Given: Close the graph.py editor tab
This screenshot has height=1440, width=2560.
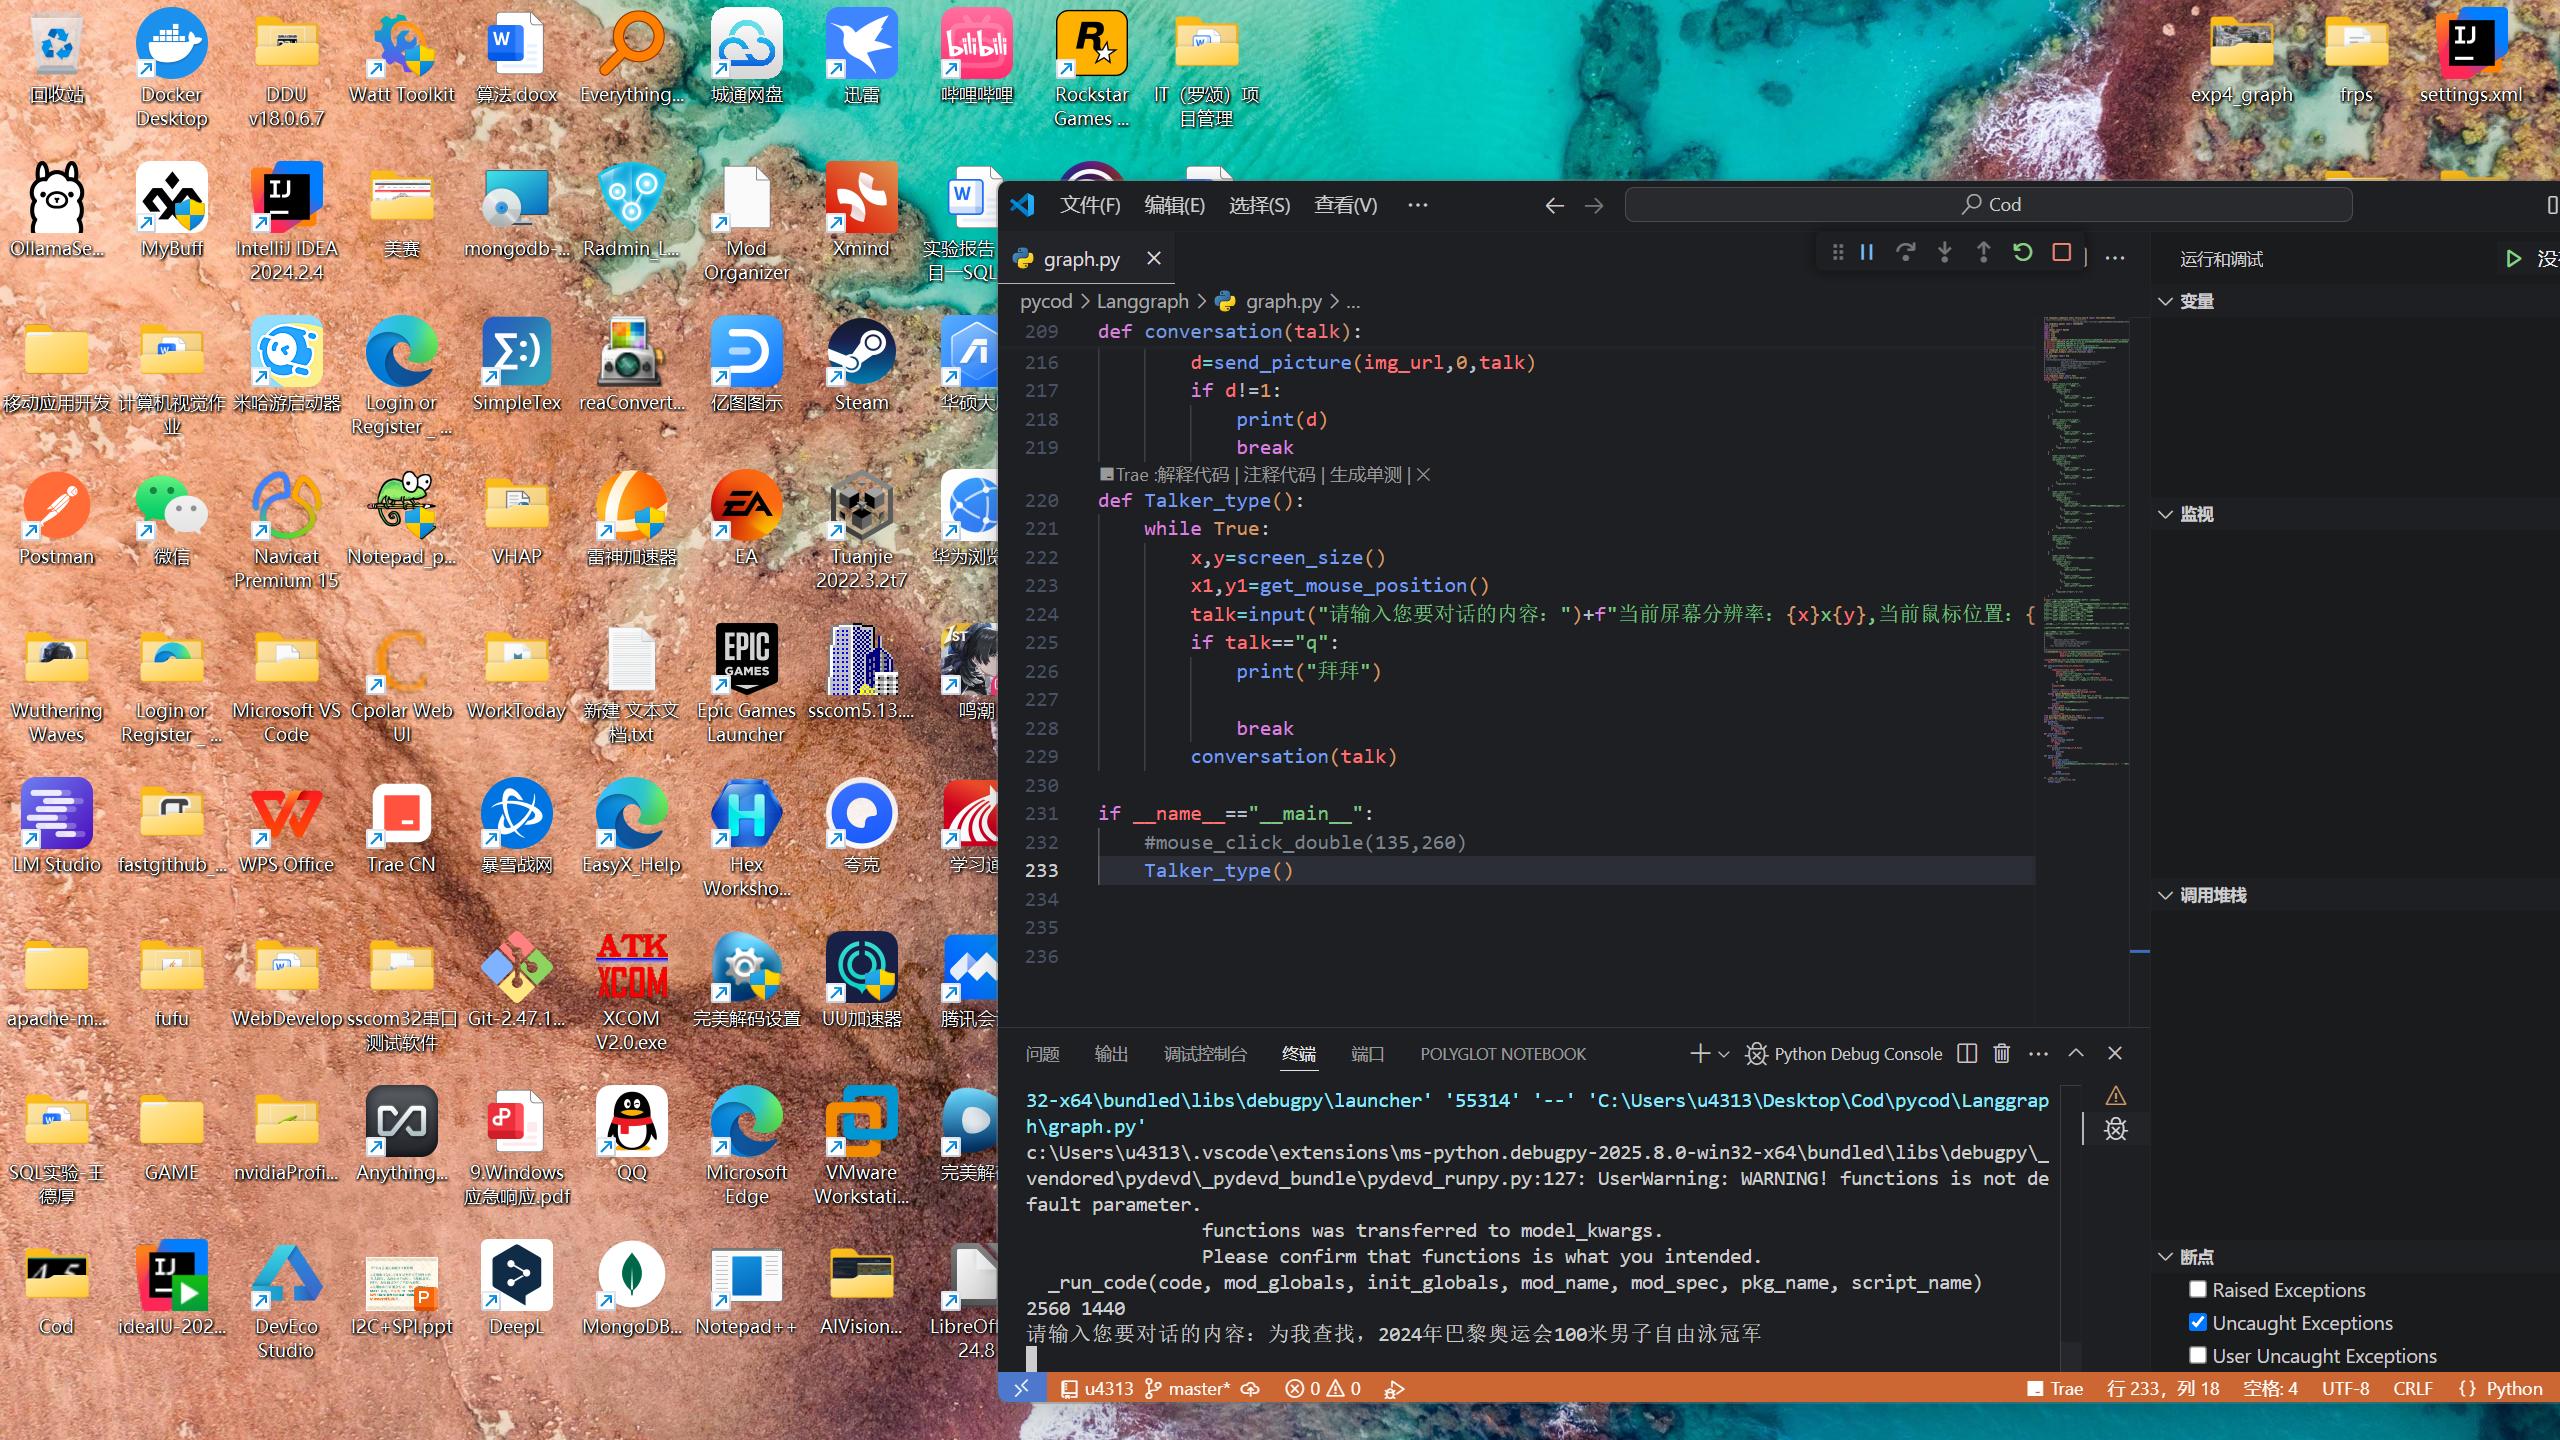Looking at the screenshot, I should 1154,258.
